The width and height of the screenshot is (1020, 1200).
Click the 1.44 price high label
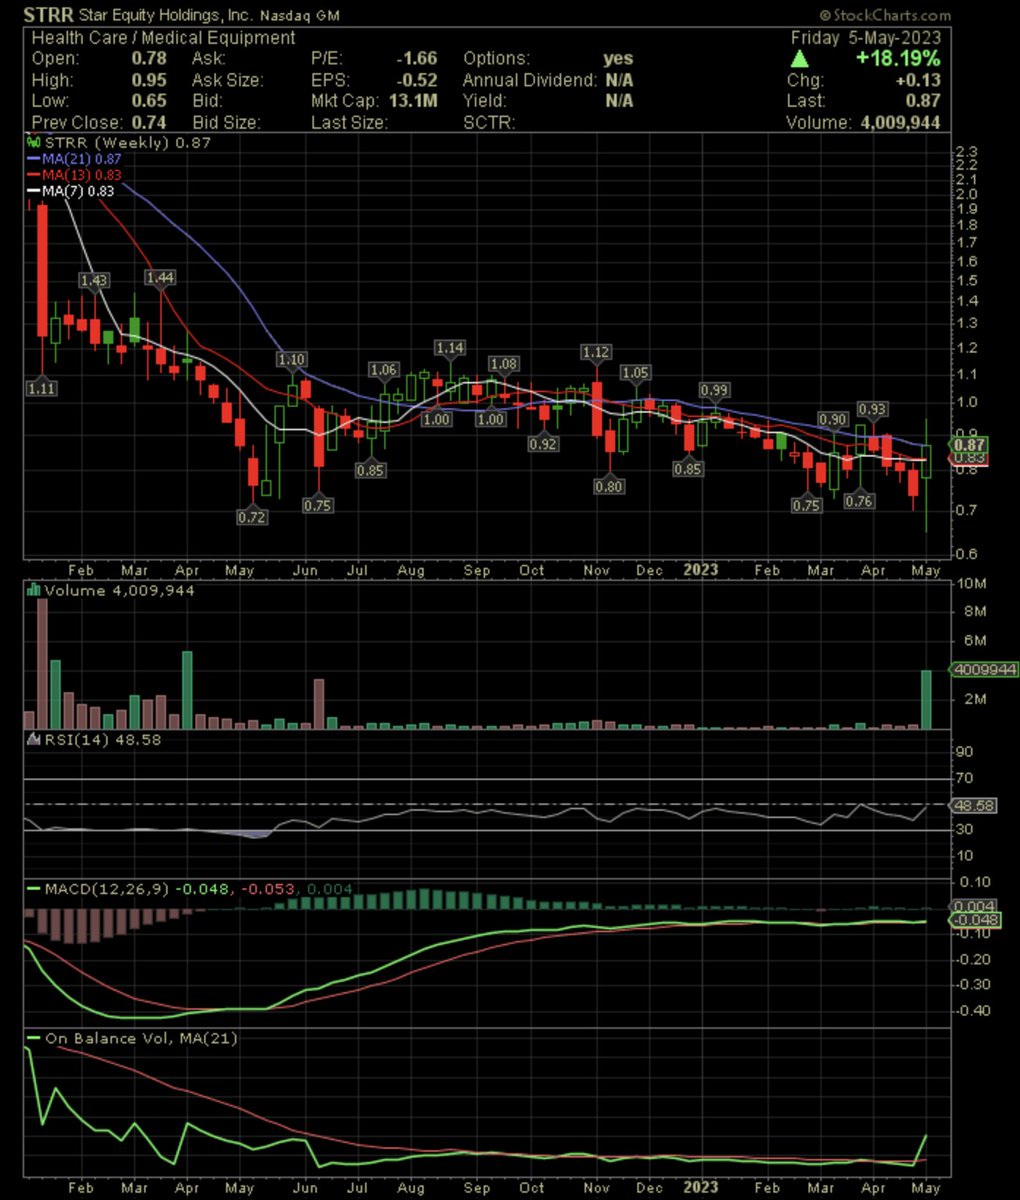160,277
